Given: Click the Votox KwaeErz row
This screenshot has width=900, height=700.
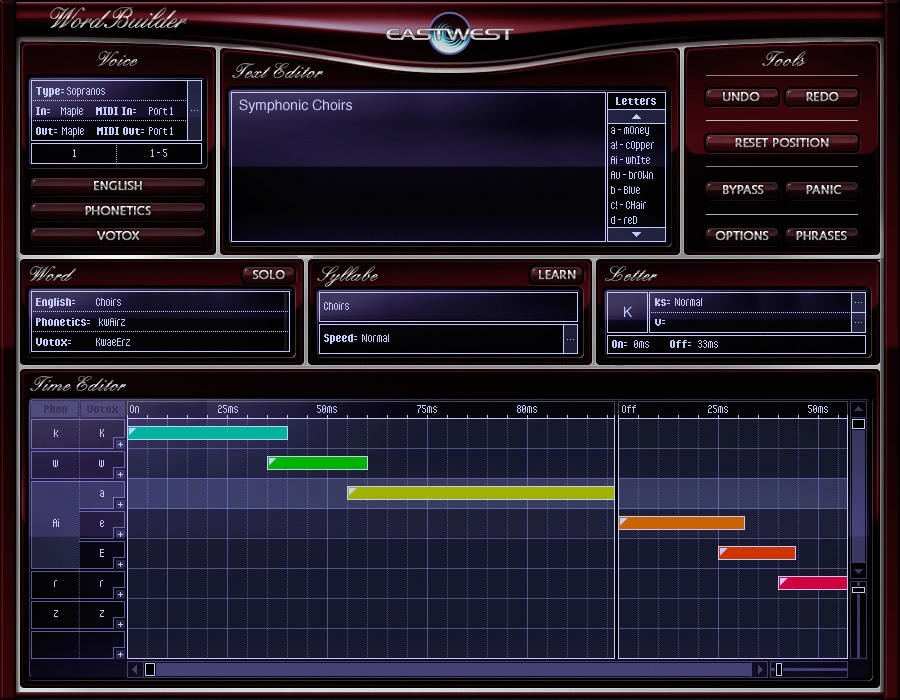Looking at the screenshot, I should coord(160,342).
